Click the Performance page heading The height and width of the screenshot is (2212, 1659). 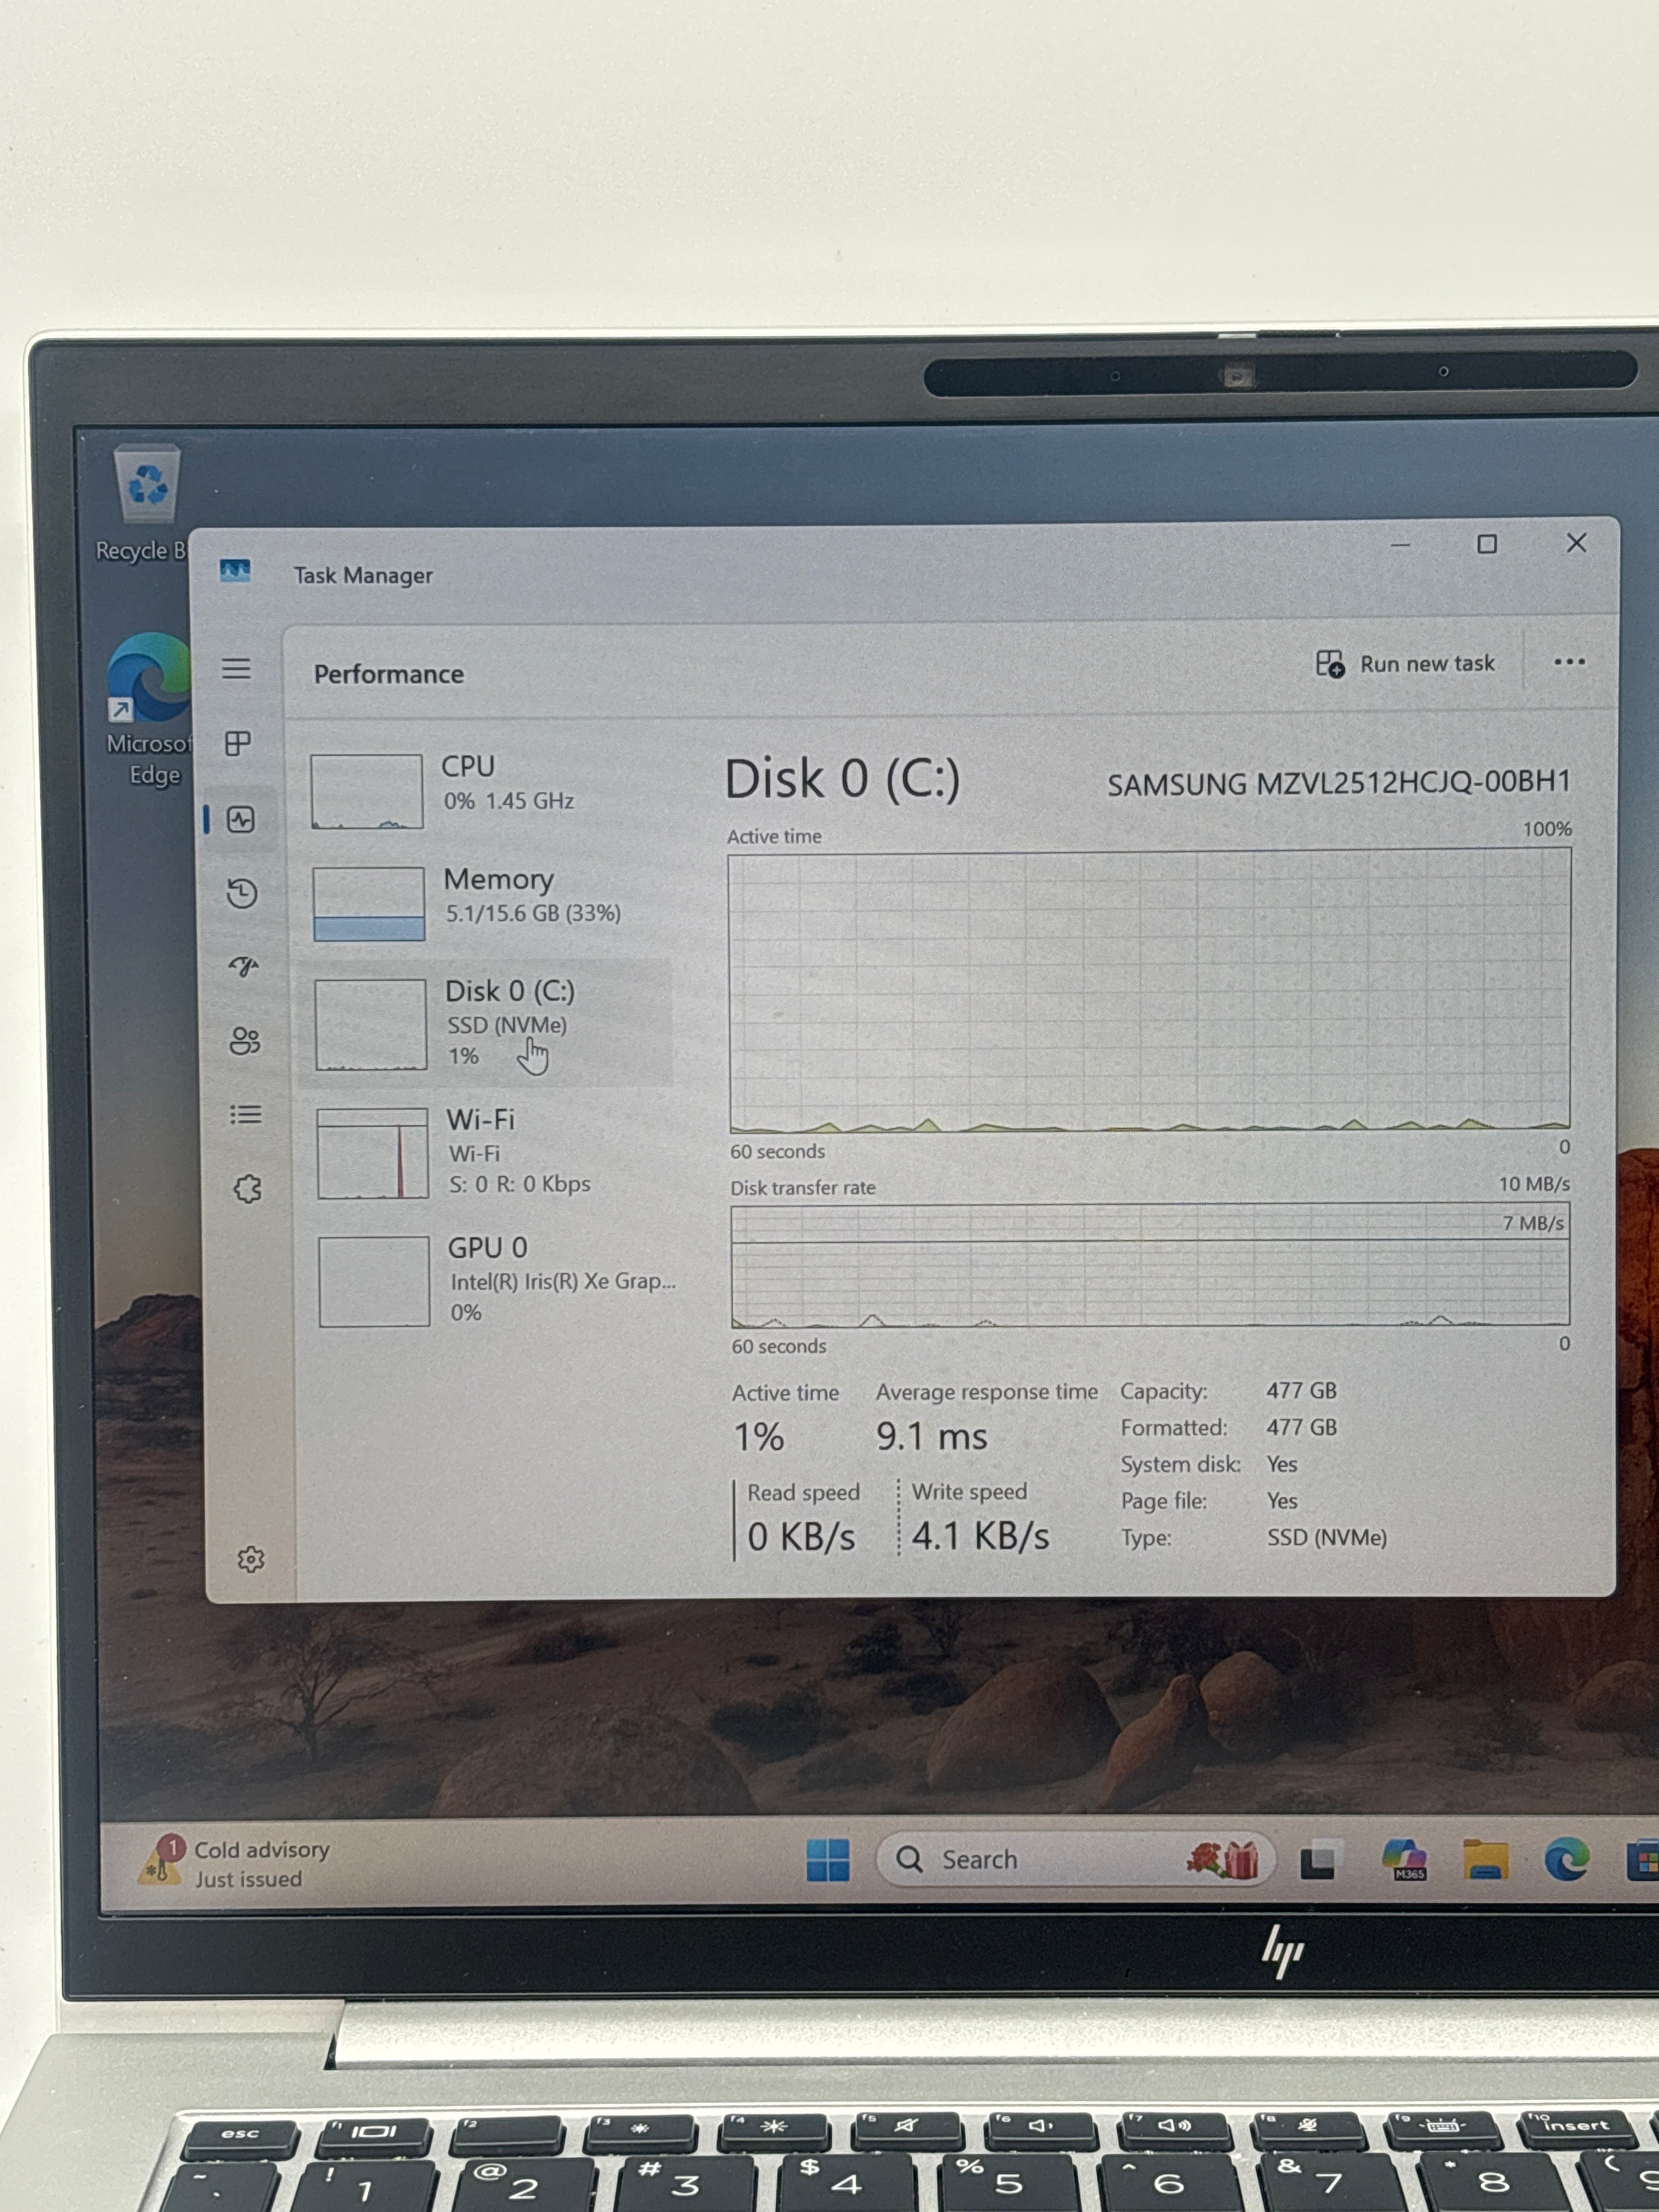389,674
